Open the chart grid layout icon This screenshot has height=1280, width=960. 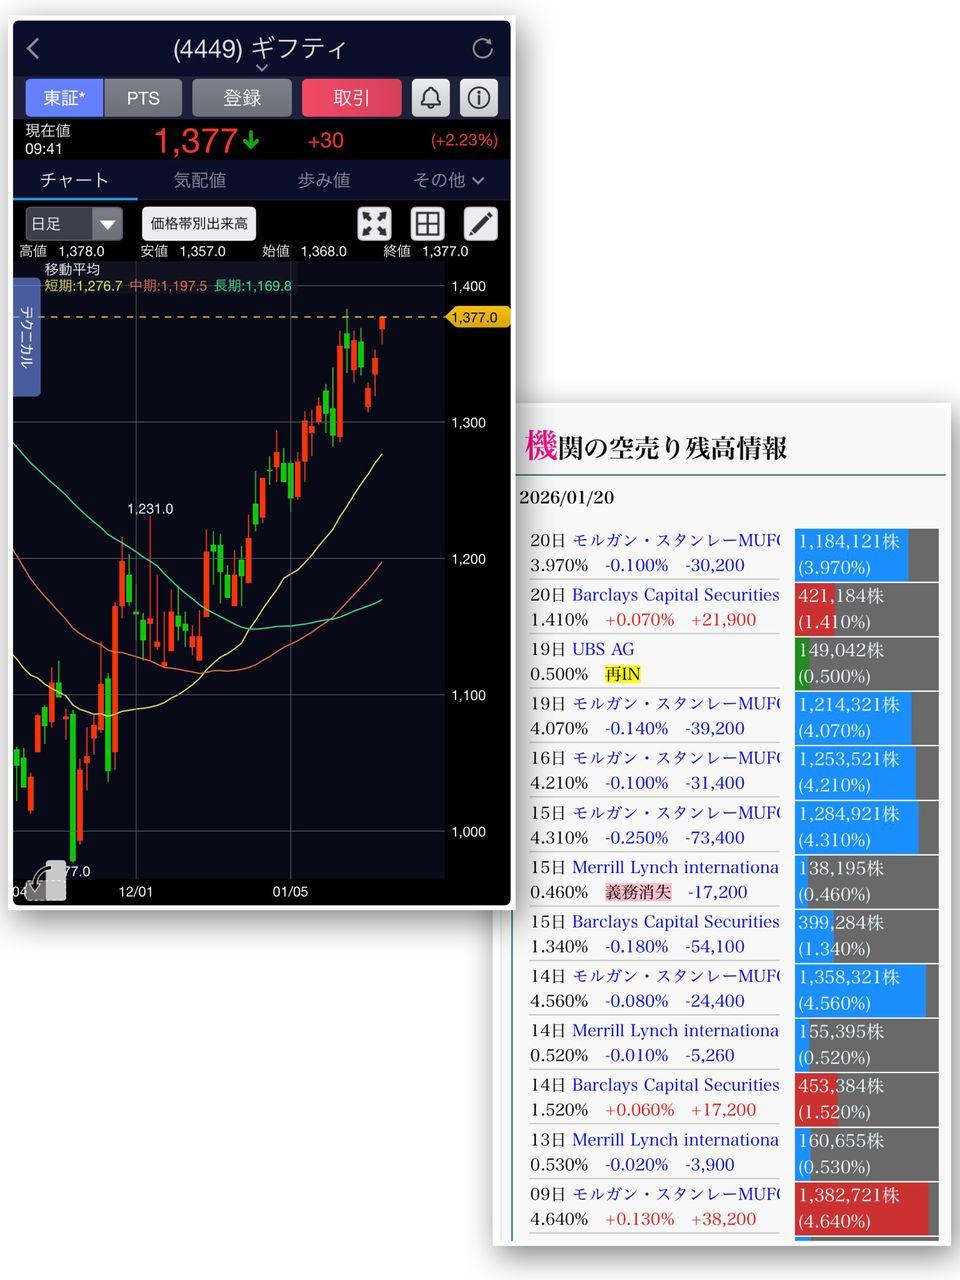tap(427, 224)
